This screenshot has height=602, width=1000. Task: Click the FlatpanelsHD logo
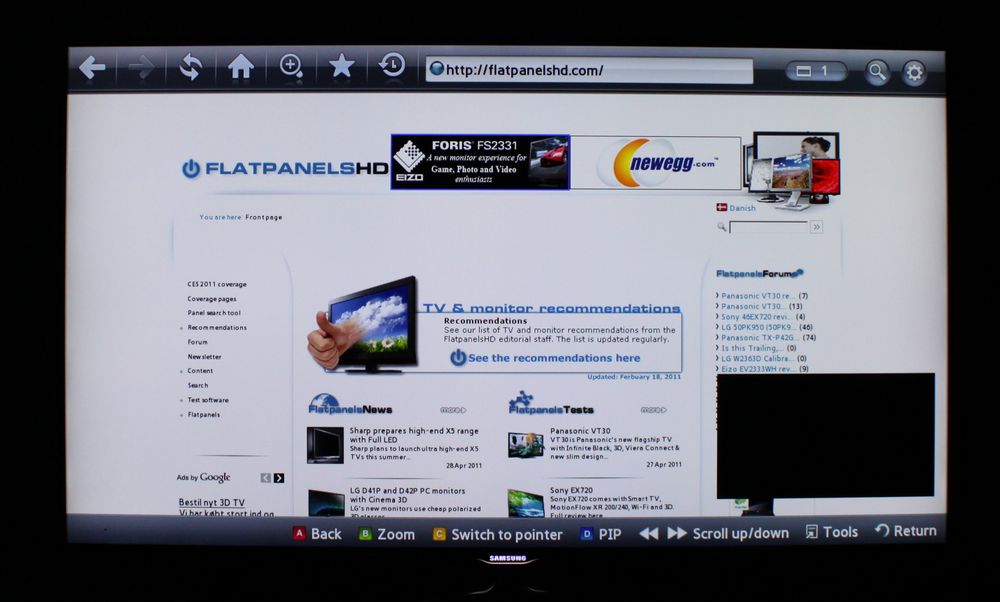[x=284, y=168]
